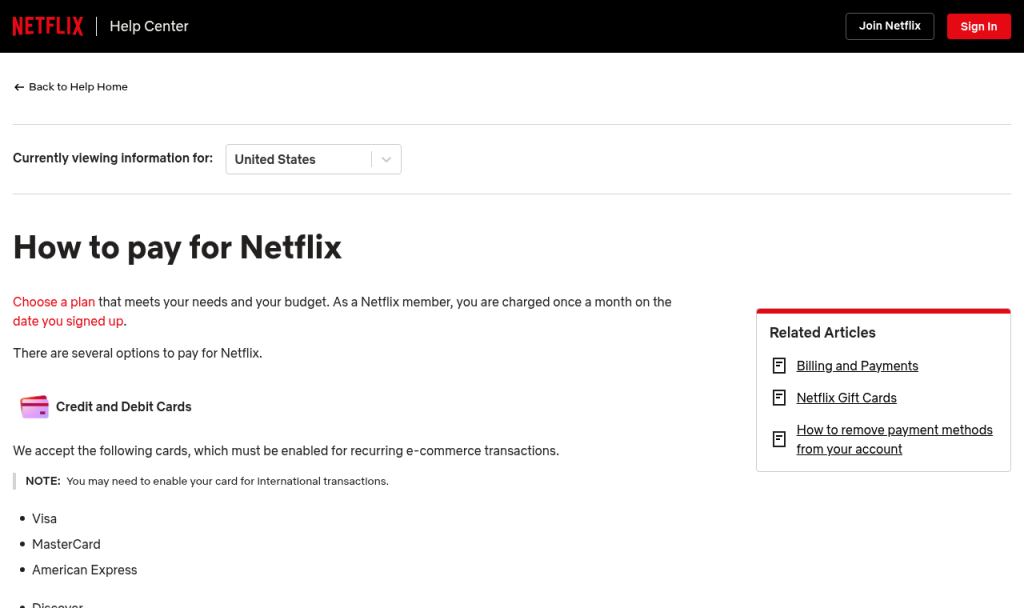Click the red Sign In button
The width and height of the screenshot is (1024, 608).
(978, 26)
